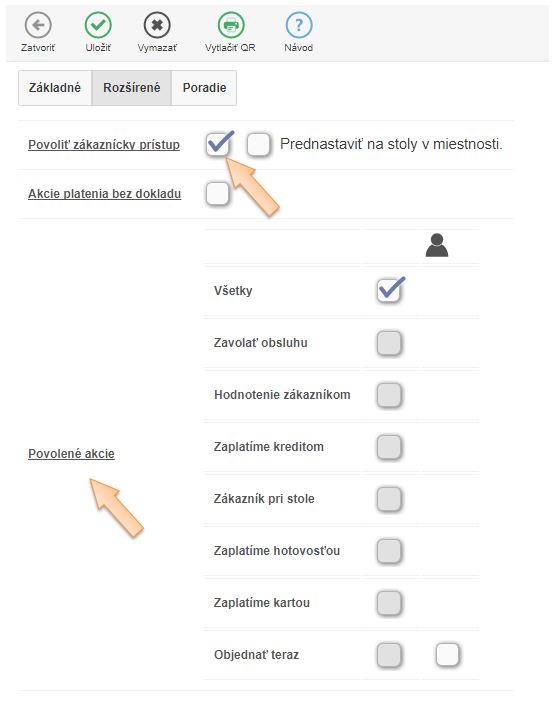Tick the Zavolať obsluhu checkbox
This screenshot has height=710, width=555.
[x=389, y=343]
